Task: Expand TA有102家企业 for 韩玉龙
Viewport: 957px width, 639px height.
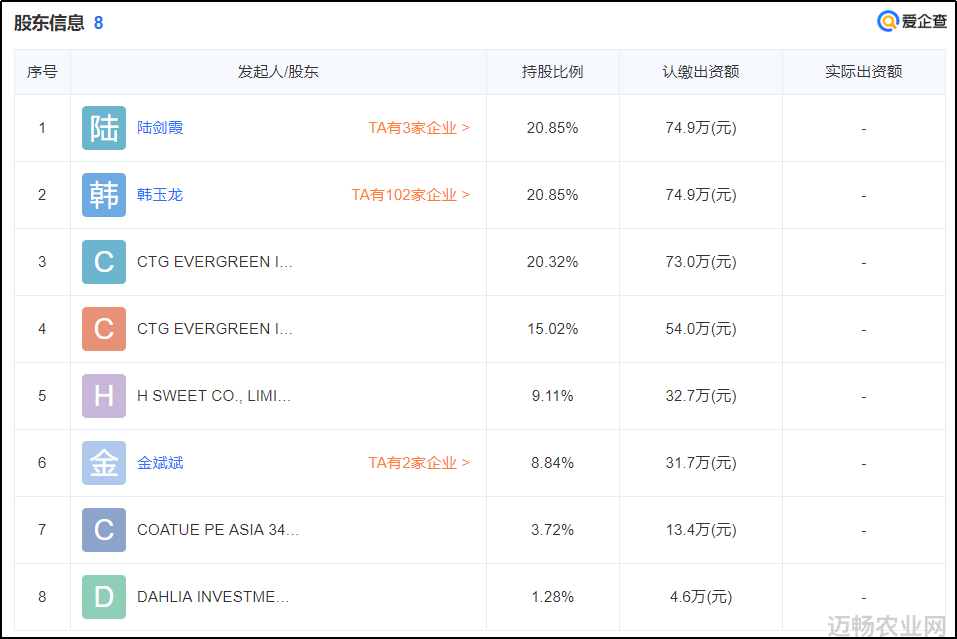Action: [x=411, y=195]
